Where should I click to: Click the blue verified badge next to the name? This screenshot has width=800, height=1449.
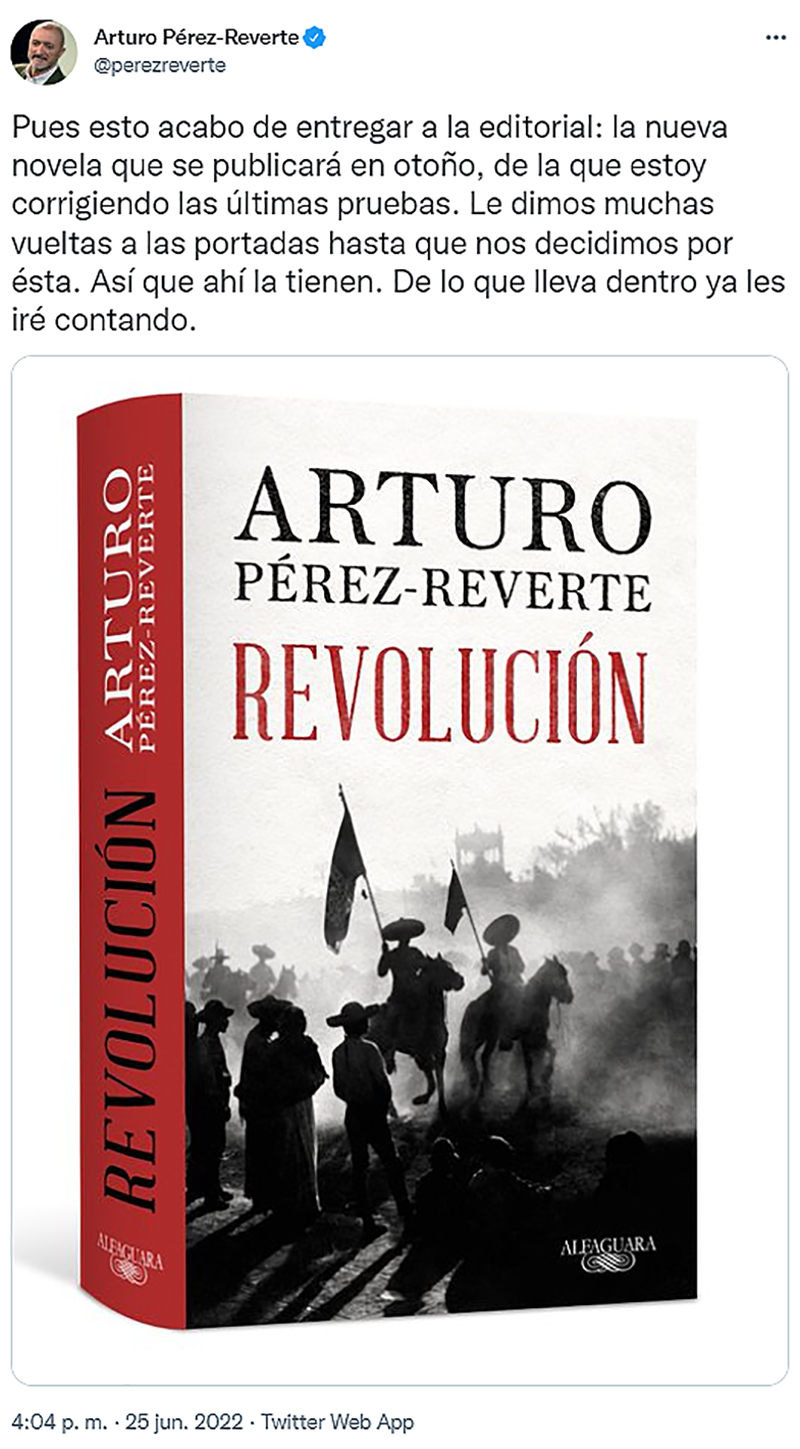click(316, 38)
